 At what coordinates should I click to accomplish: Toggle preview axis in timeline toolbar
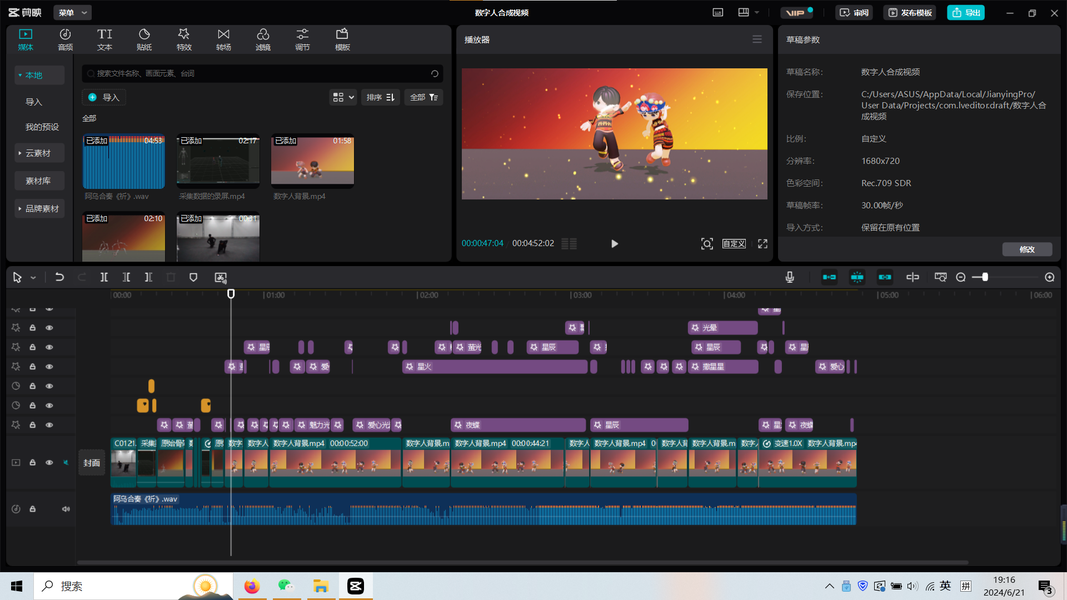pyautogui.click(x=913, y=278)
